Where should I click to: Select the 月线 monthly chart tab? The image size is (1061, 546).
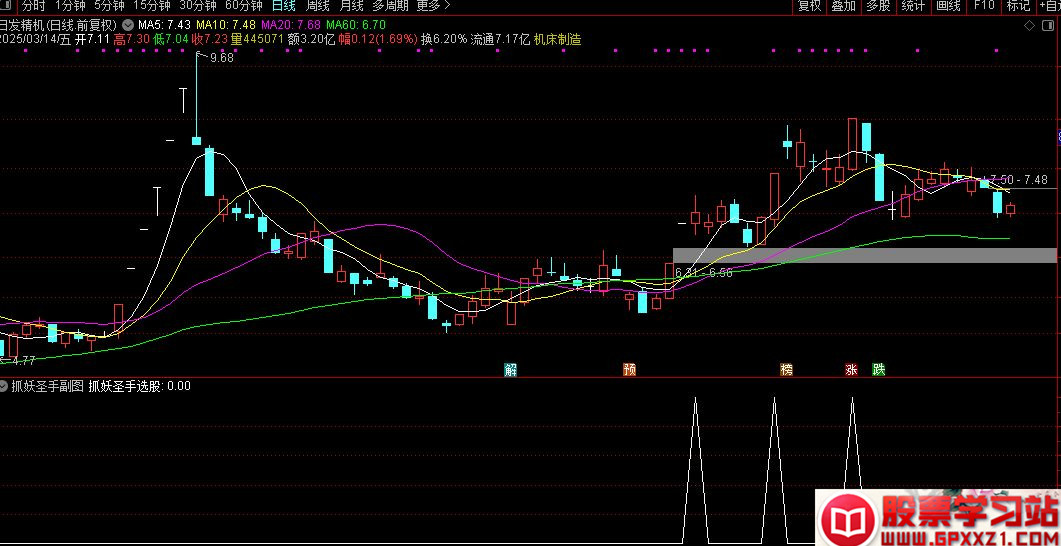click(x=351, y=6)
